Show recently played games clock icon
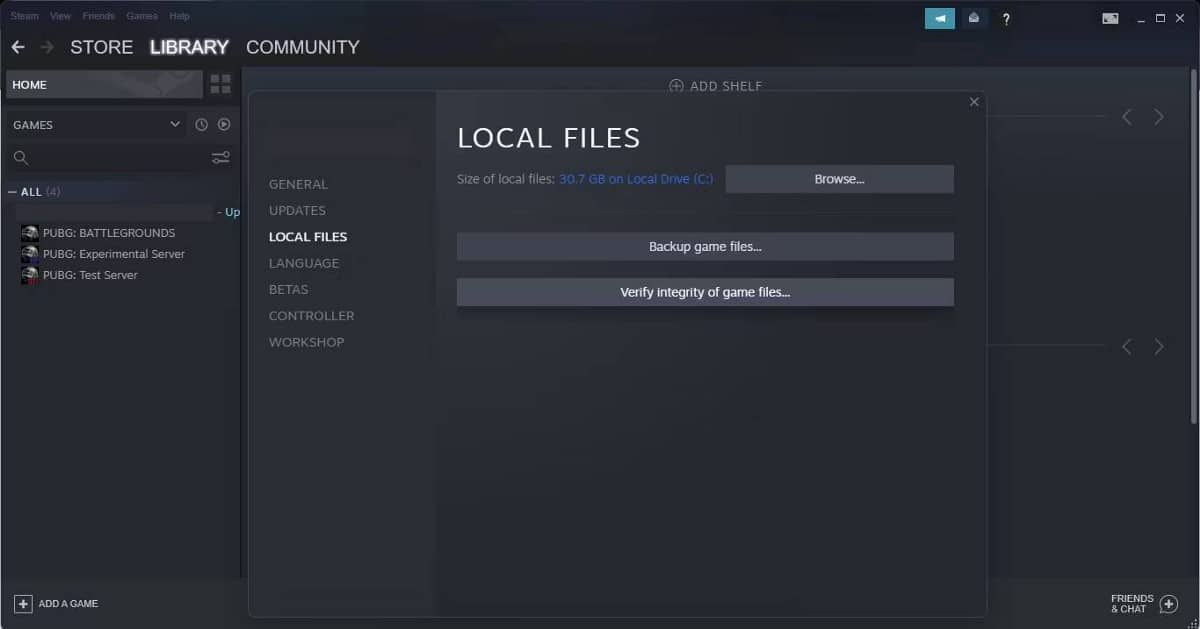 tap(201, 124)
